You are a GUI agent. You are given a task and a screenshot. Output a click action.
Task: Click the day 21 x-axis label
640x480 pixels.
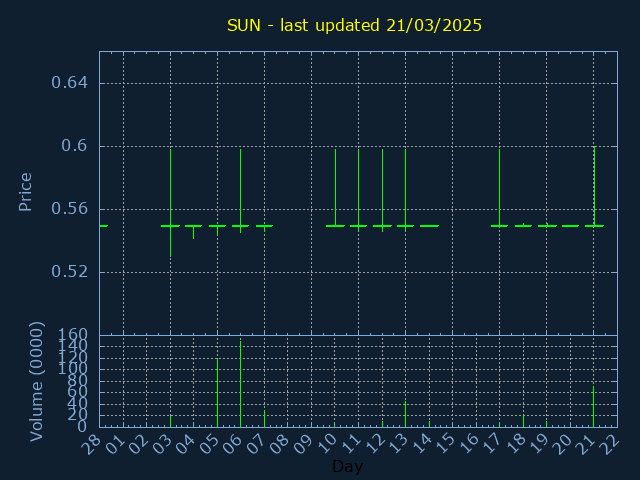coord(586,444)
